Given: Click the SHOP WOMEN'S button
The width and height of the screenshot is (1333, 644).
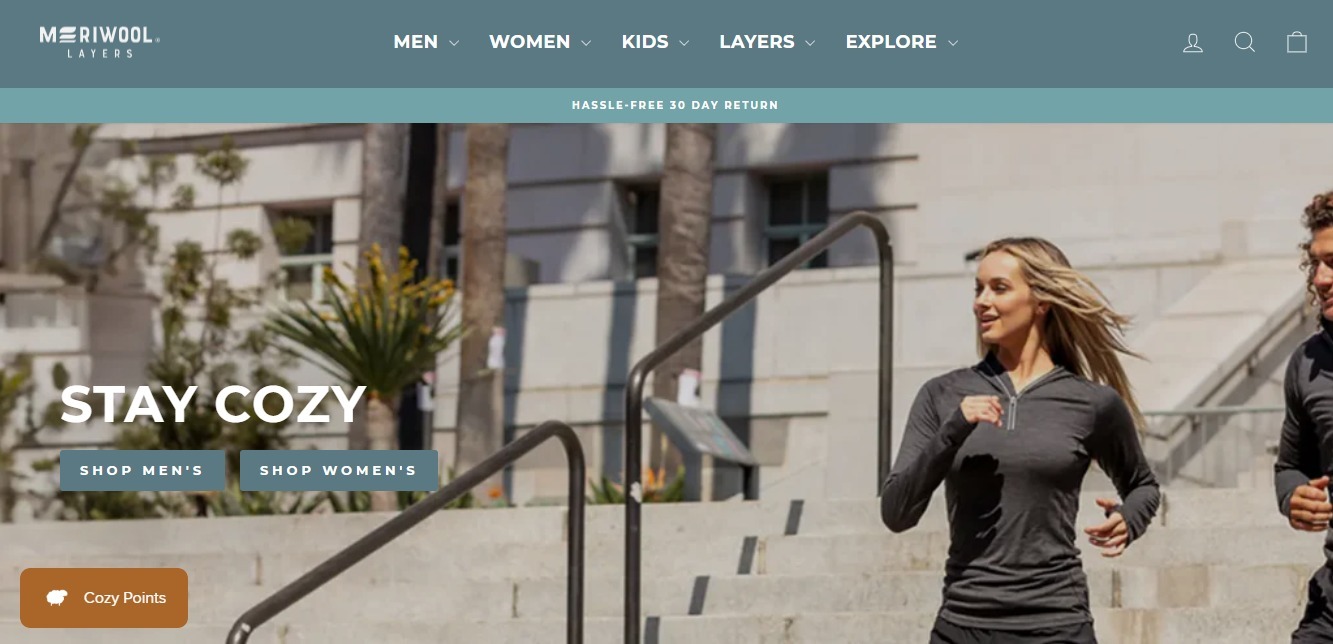Looking at the screenshot, I should coord(339,470).
